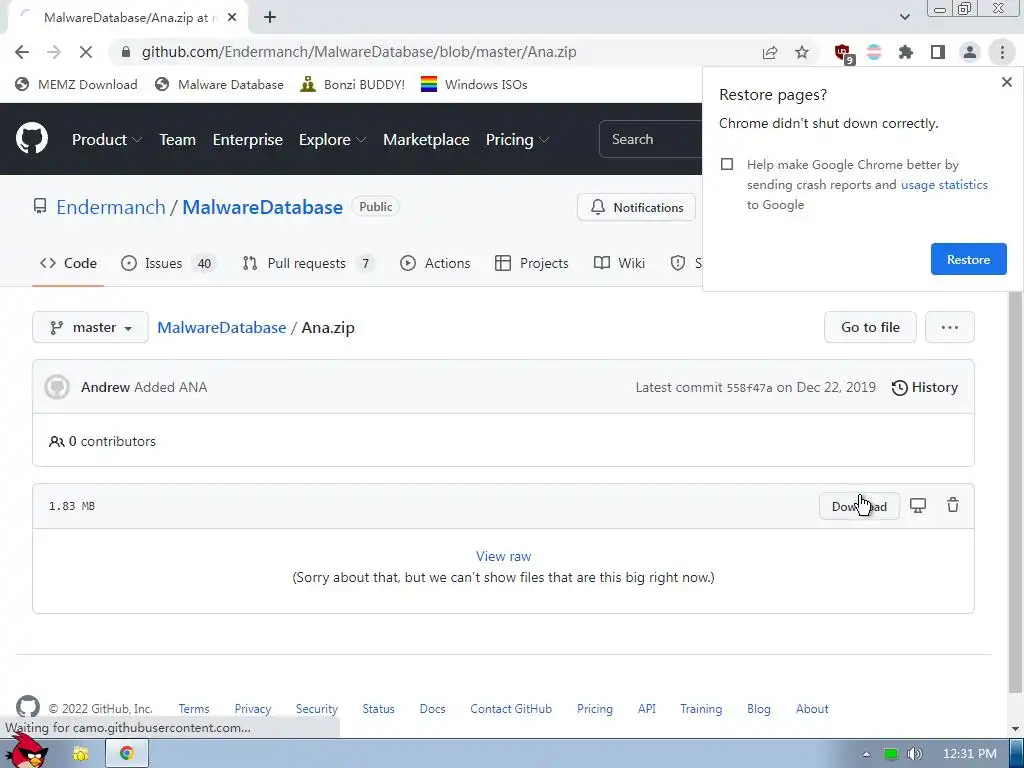Open the Team header link

(x=178, y=140)
